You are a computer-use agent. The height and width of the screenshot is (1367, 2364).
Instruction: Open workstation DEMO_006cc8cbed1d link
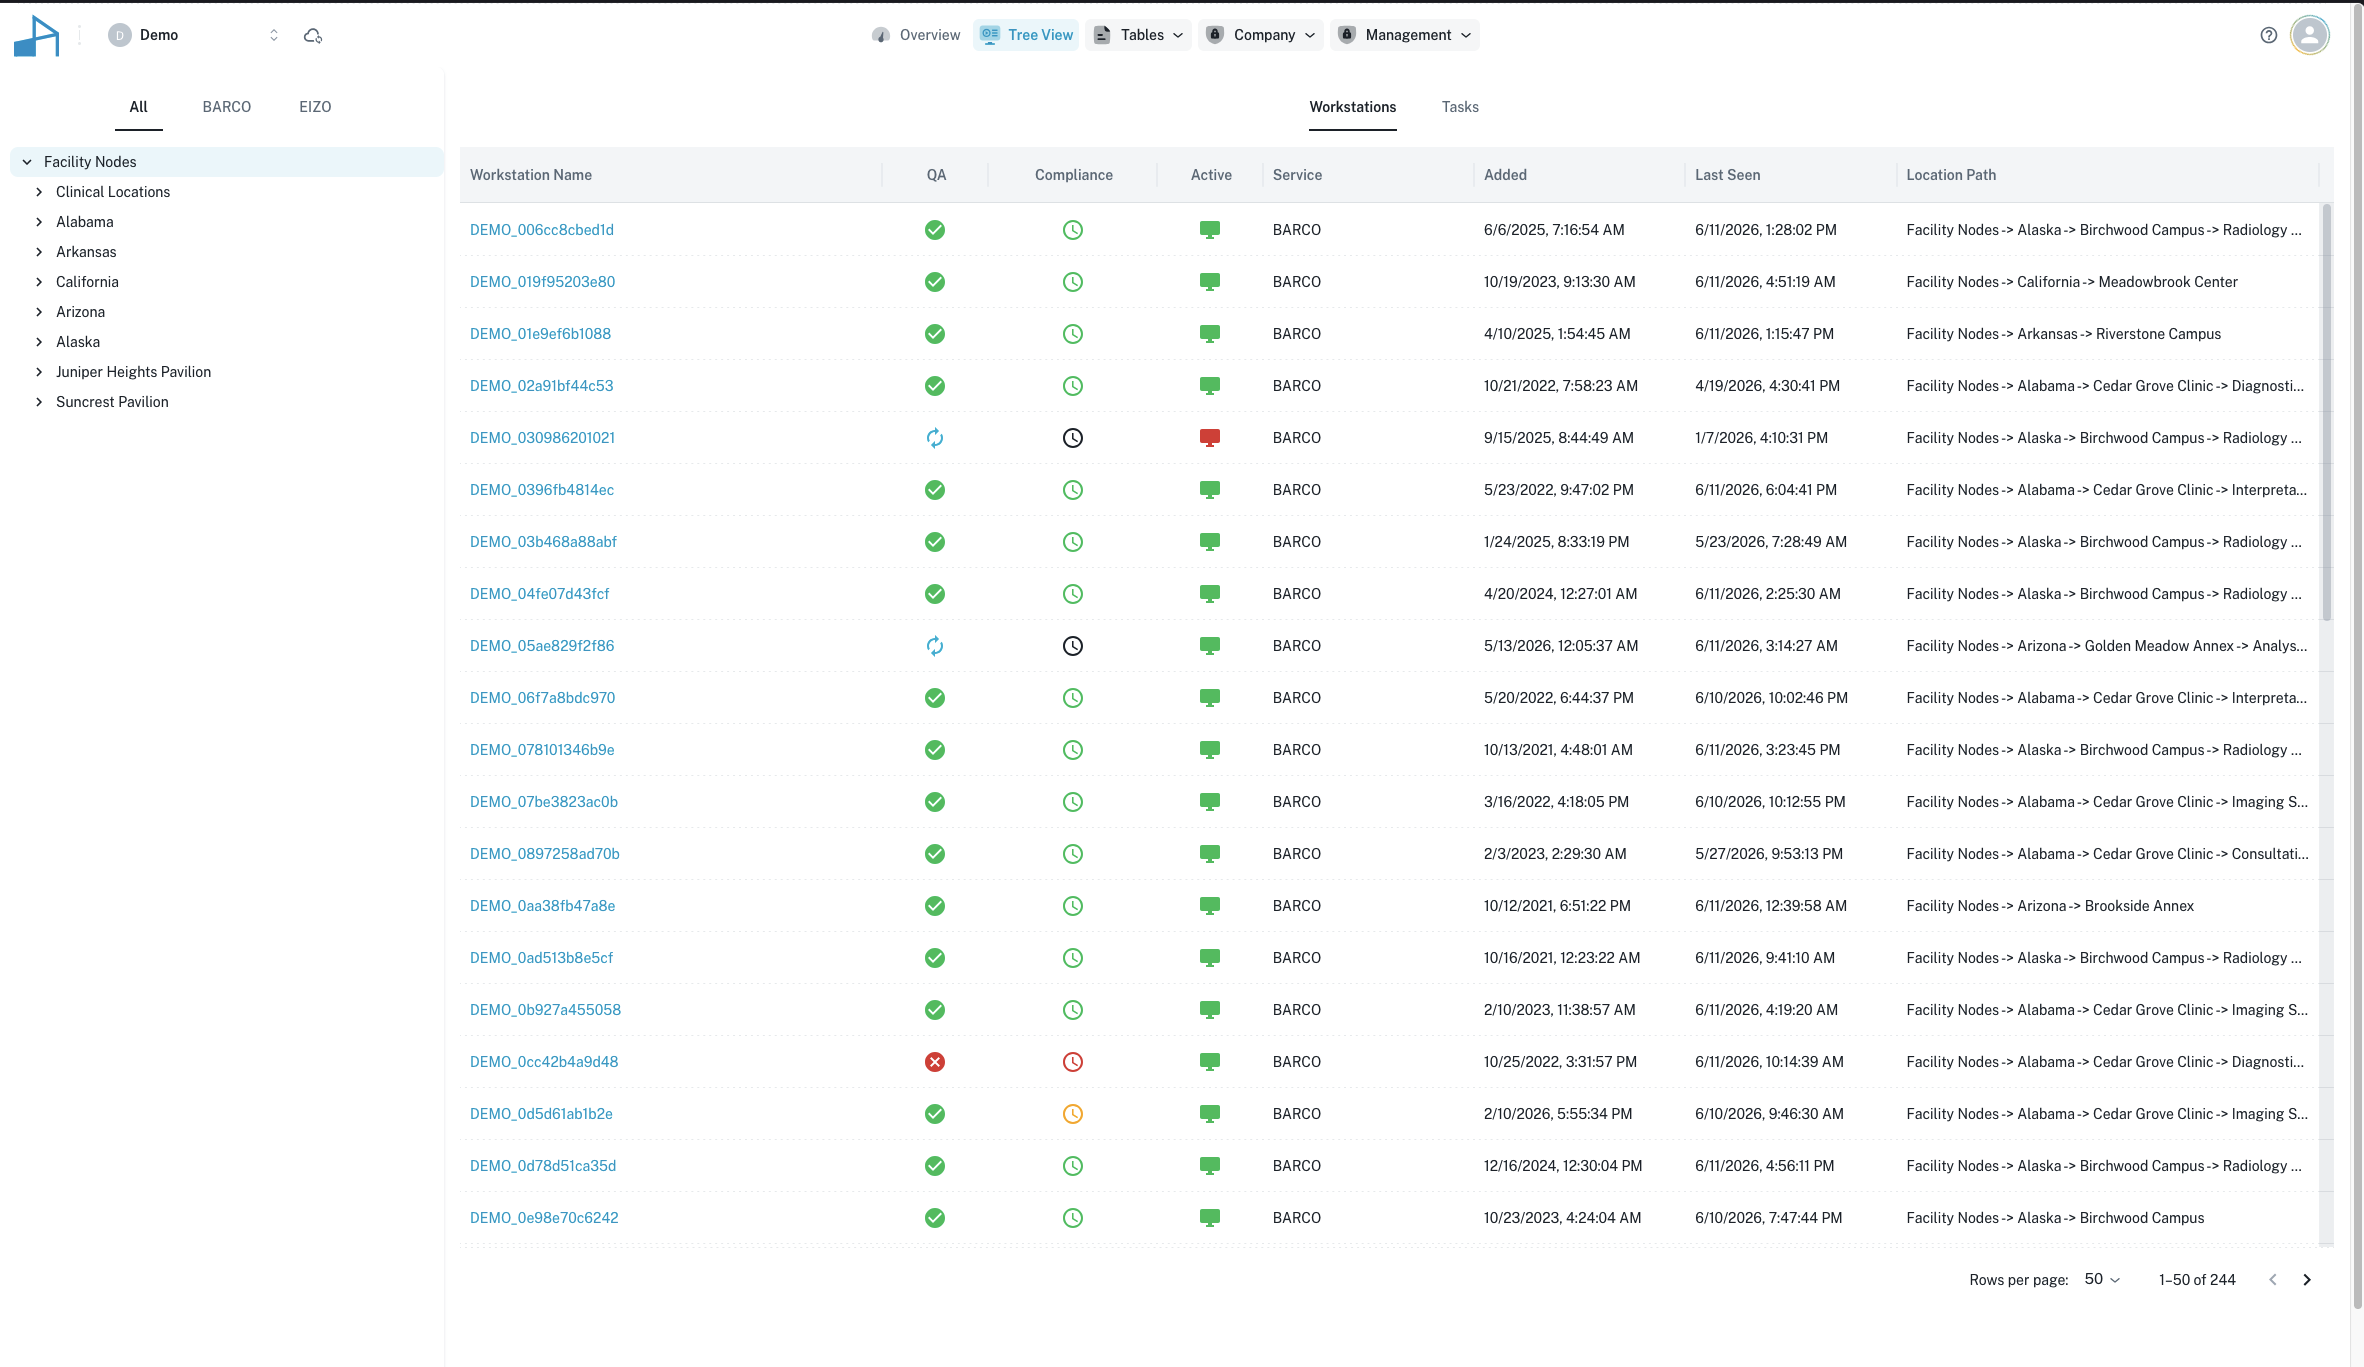542,230
